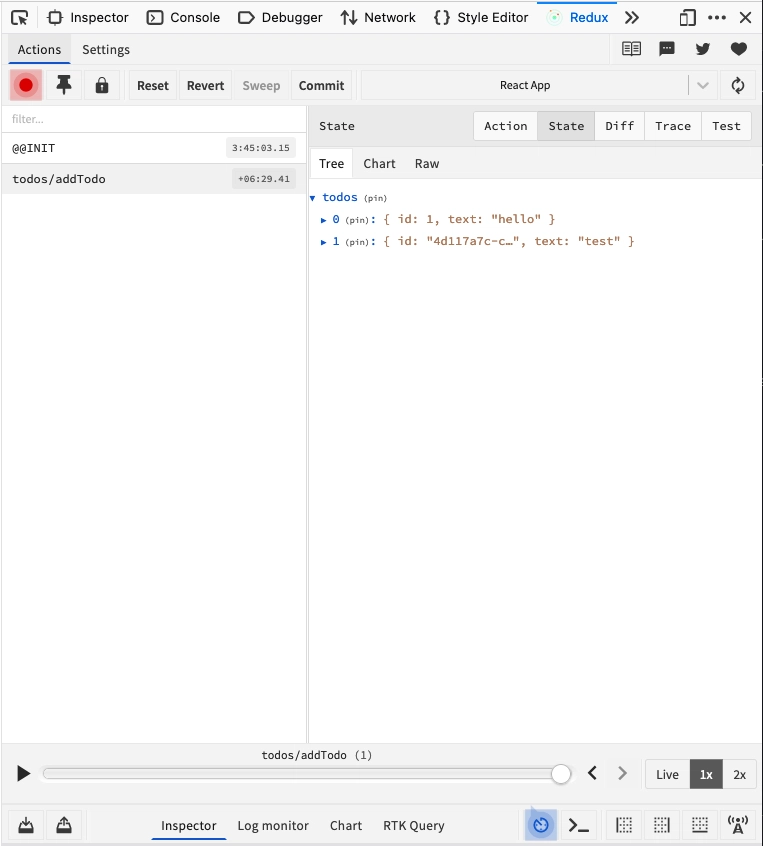Open devtools three-dot options menu
The height and width of the screenshot is (846, 763).
(x=717, y=18)
